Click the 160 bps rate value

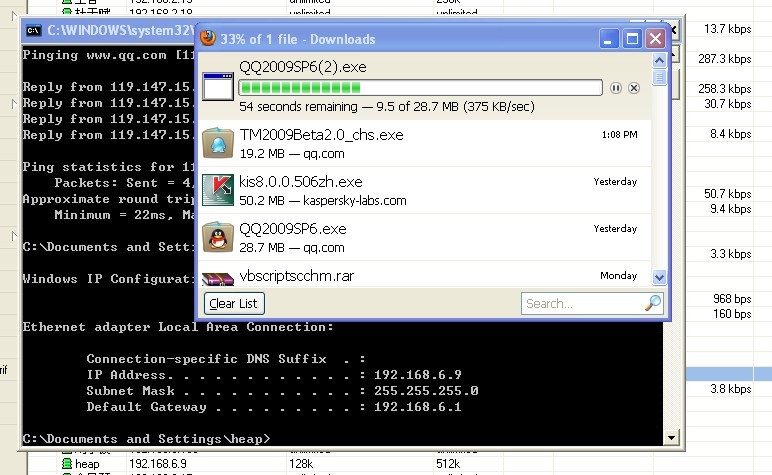732,314
